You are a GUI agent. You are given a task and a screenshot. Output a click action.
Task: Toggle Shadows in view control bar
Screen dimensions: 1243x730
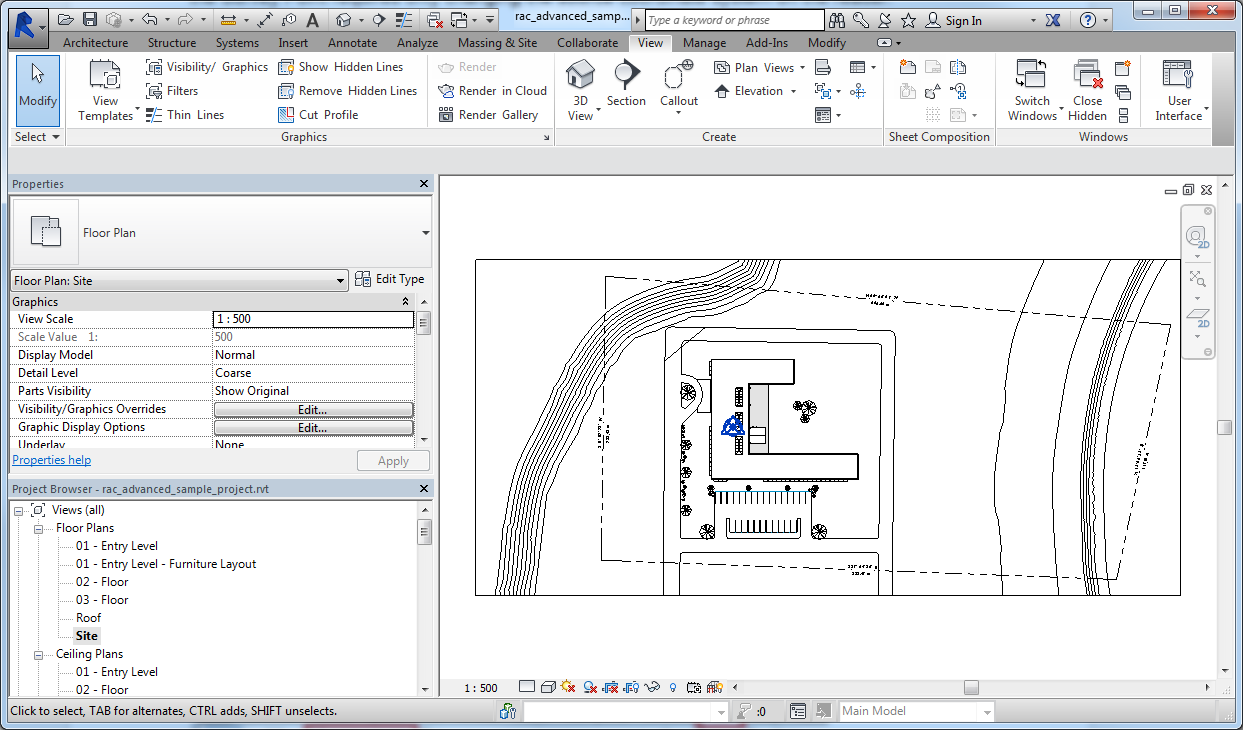[x=590, y=687]
